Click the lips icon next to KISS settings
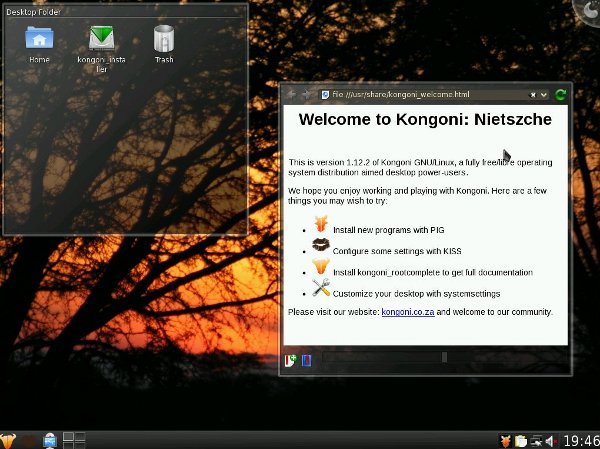This screenshot has width=600, height=449. (321, 245)
